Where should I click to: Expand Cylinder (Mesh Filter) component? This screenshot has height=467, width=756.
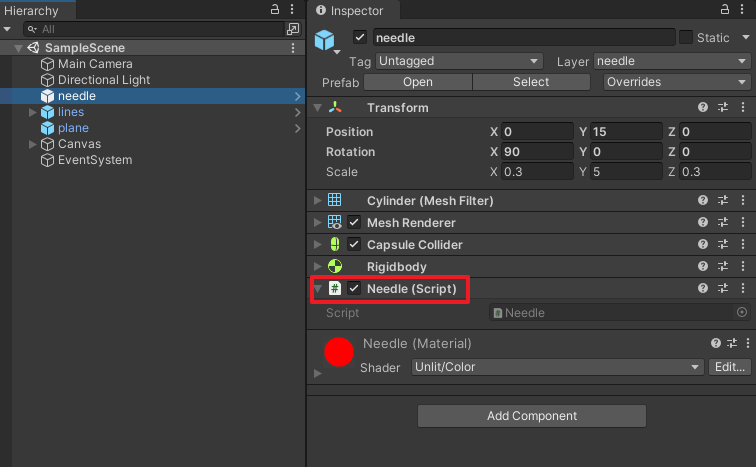coord(318,200)
